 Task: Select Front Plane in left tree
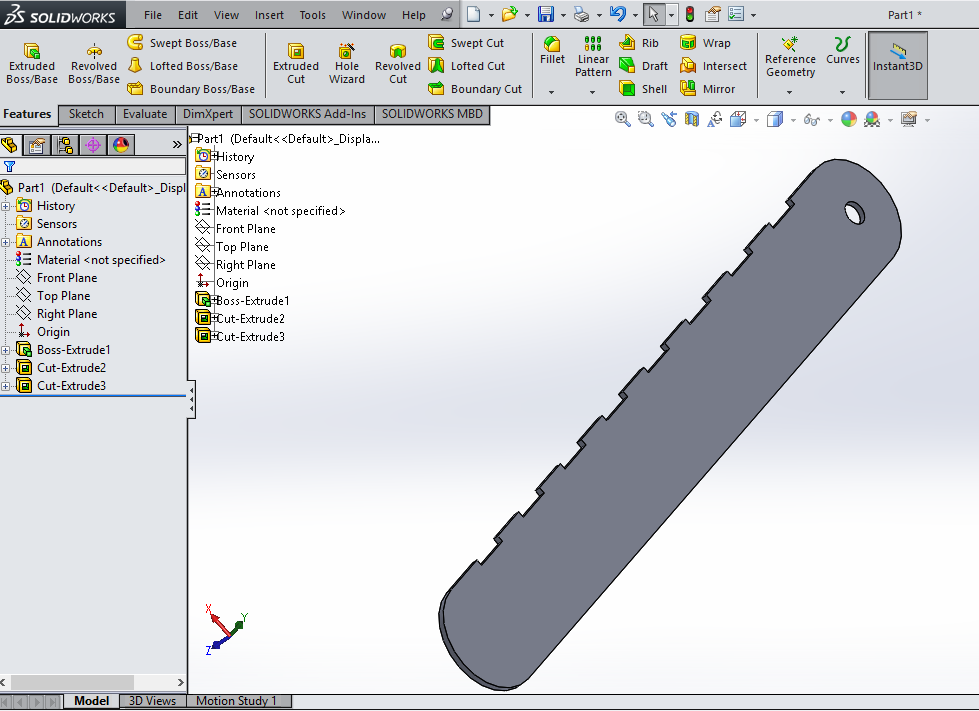click(67, 278)
